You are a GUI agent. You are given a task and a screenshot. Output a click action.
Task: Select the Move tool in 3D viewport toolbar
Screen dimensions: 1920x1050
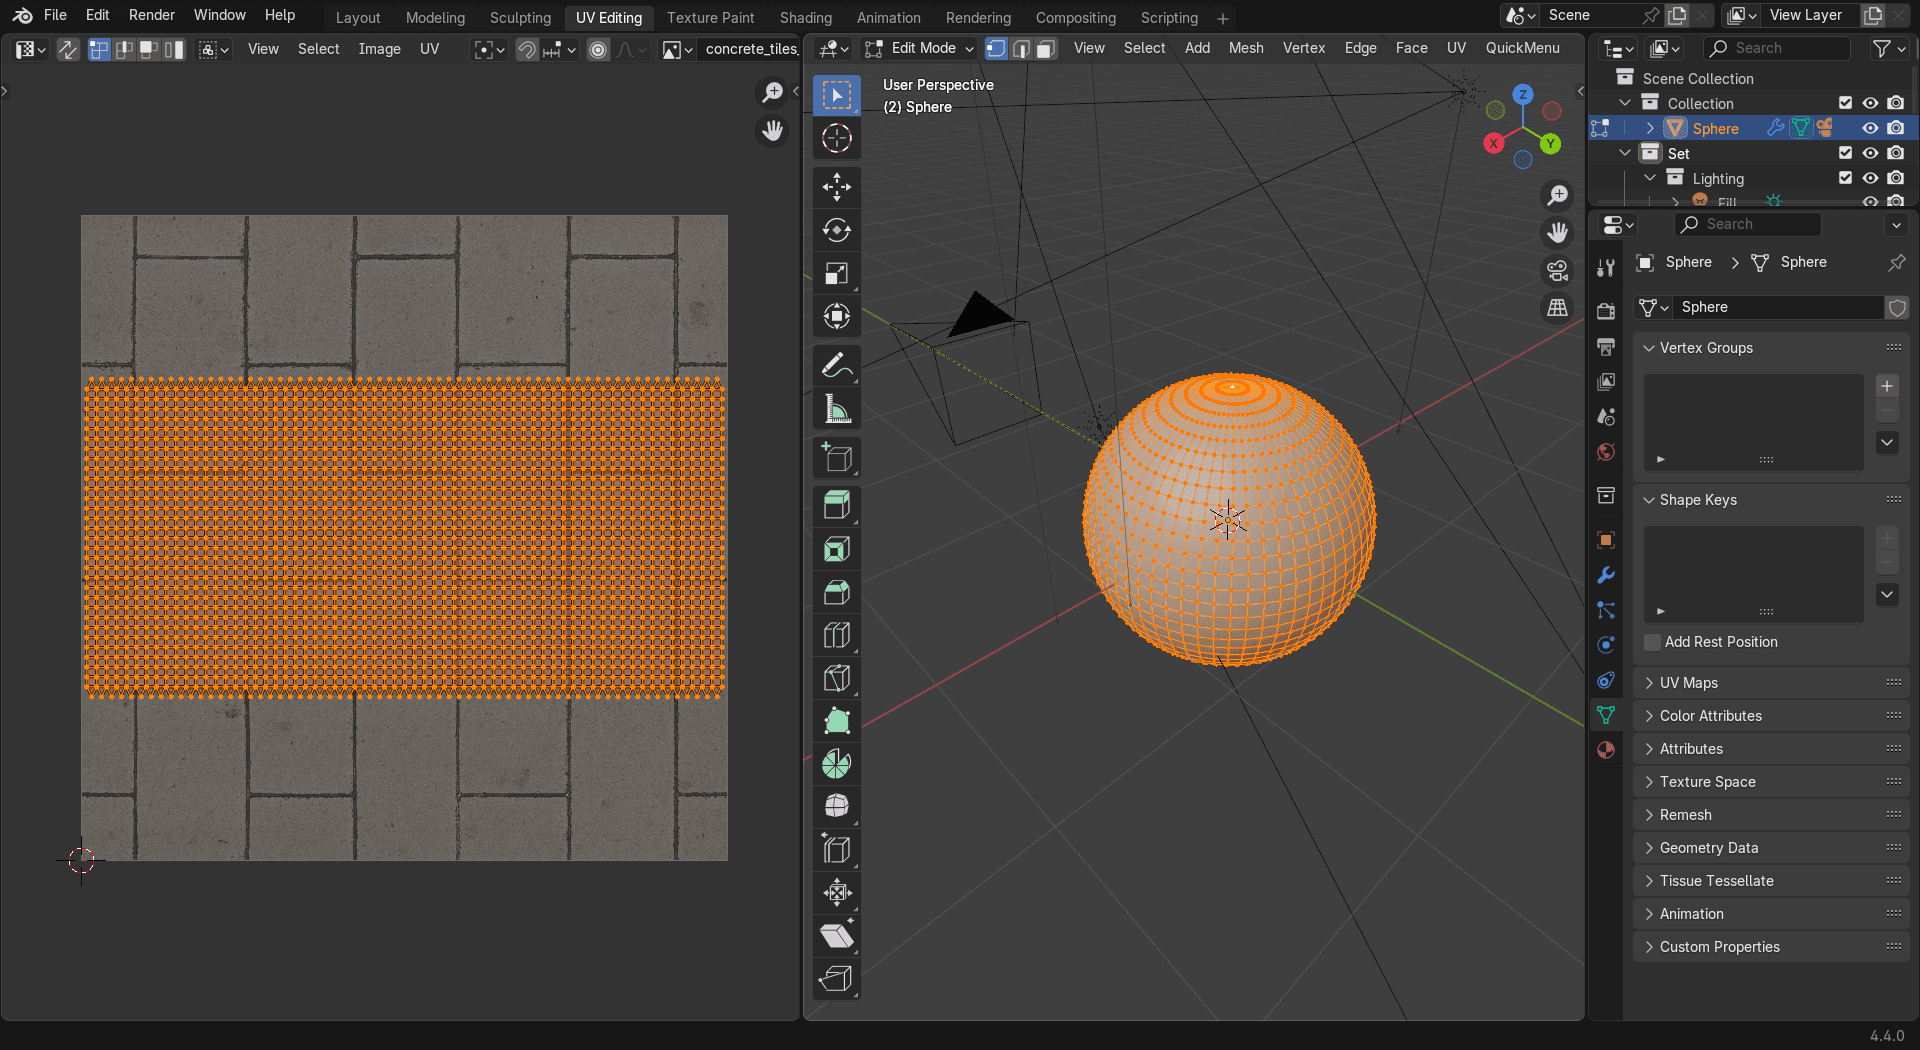click(836, 187)
